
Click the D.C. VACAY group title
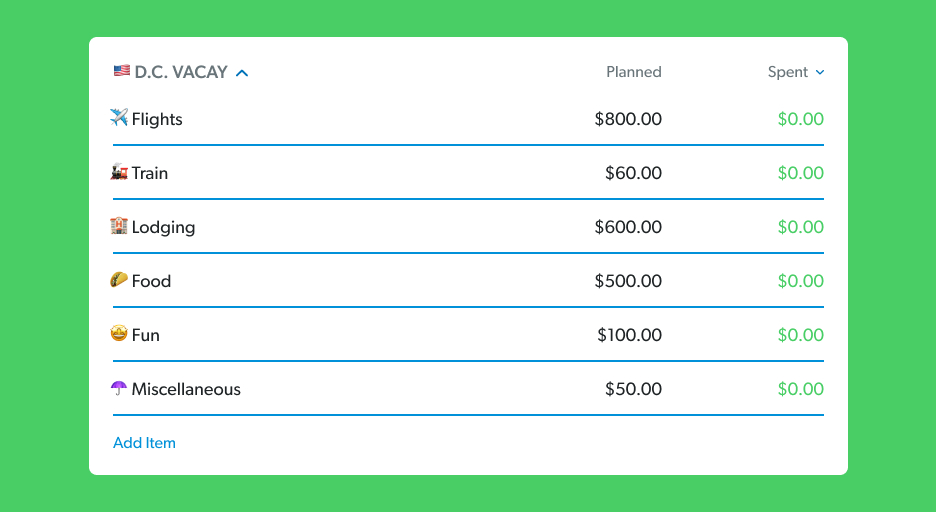[x=181, y=72]
